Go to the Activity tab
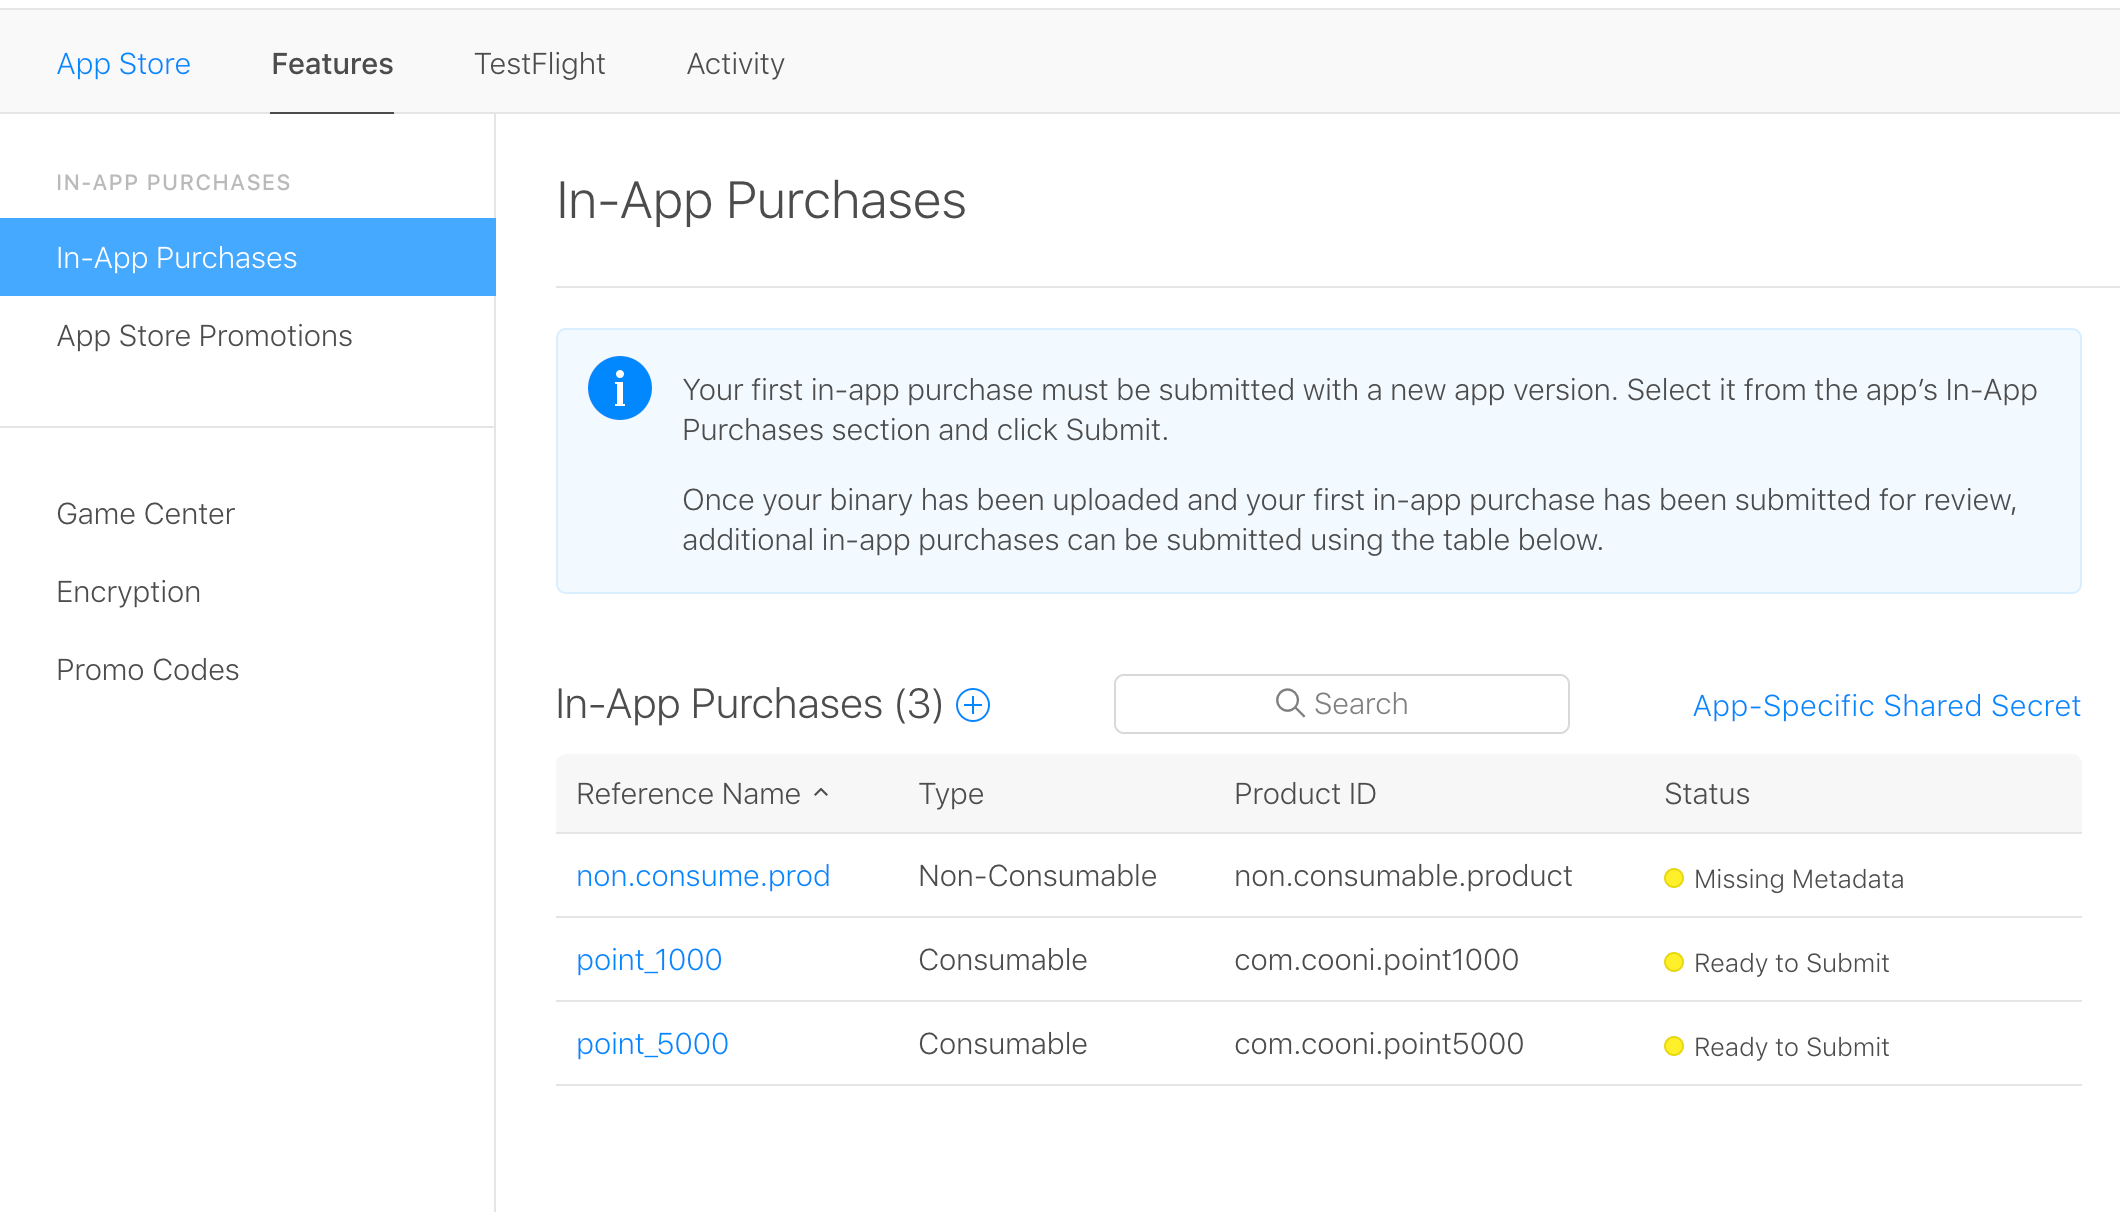This screenshot has width=2120, height=1212. coord(735,63)
